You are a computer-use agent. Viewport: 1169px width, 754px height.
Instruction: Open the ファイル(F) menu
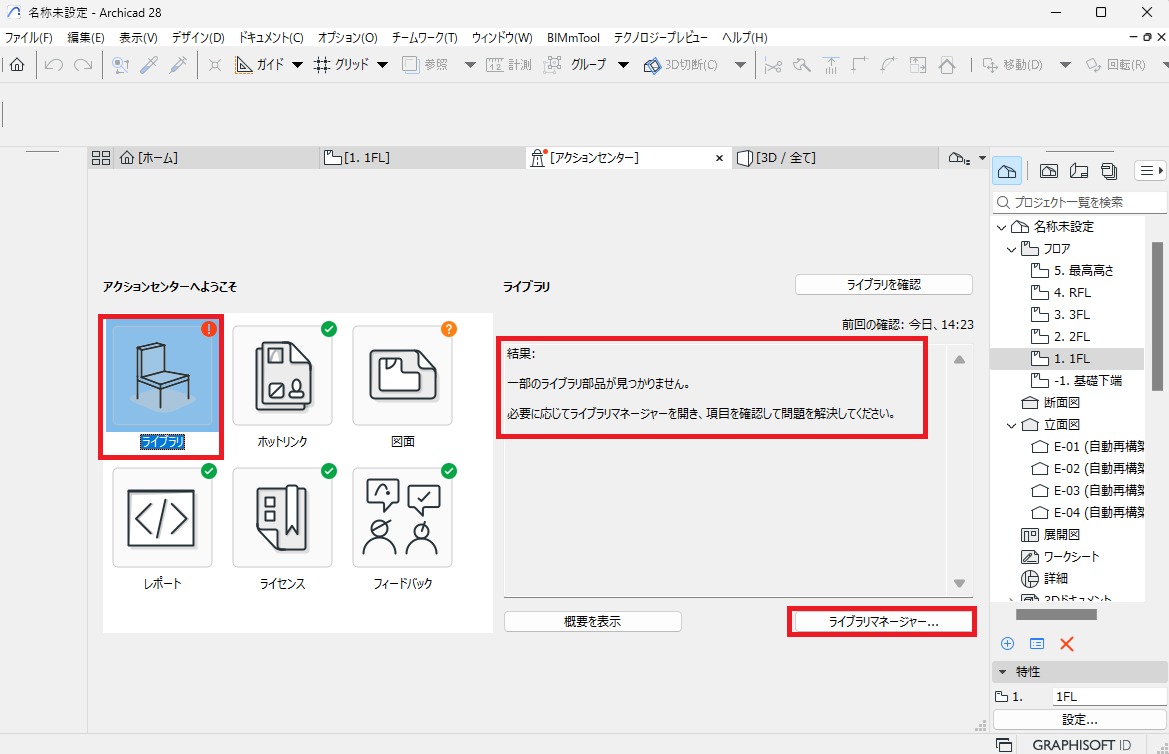(28, 37)
